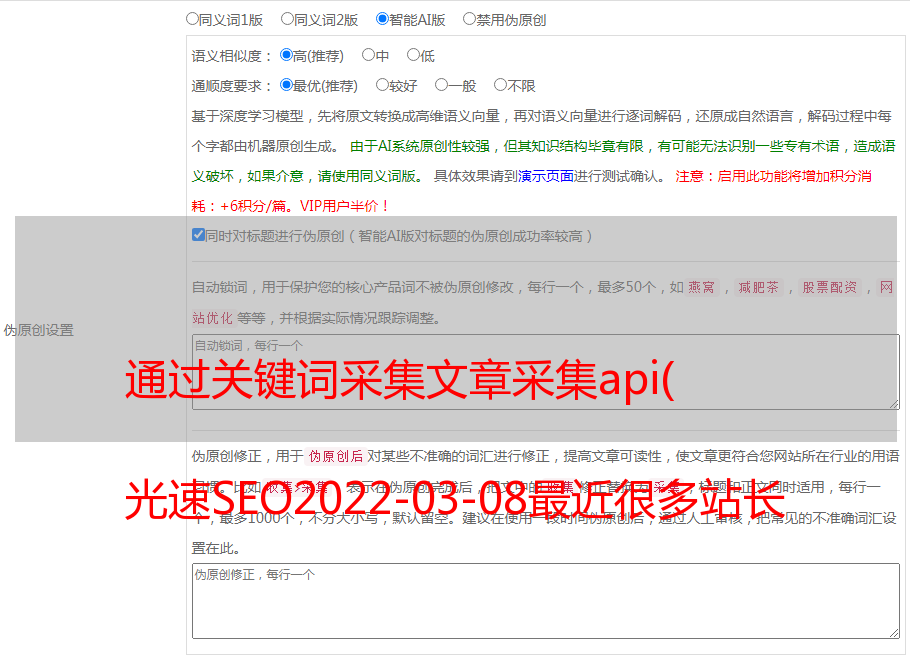
Task: Set 通顺度要求 to 最优(推荐)
Action: pyautogui.click(x=286, y=86)
